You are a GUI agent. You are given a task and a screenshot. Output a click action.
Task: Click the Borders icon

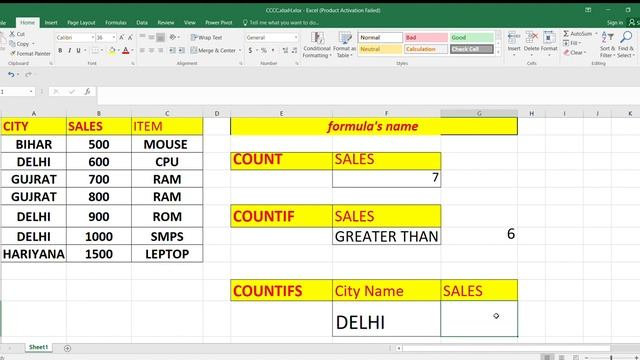[x=95, y=51]
